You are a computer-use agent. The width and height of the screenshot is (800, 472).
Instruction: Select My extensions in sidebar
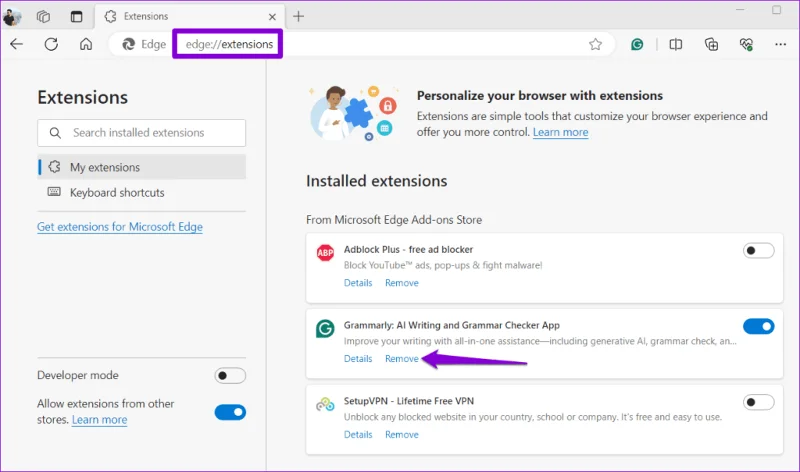141,167
